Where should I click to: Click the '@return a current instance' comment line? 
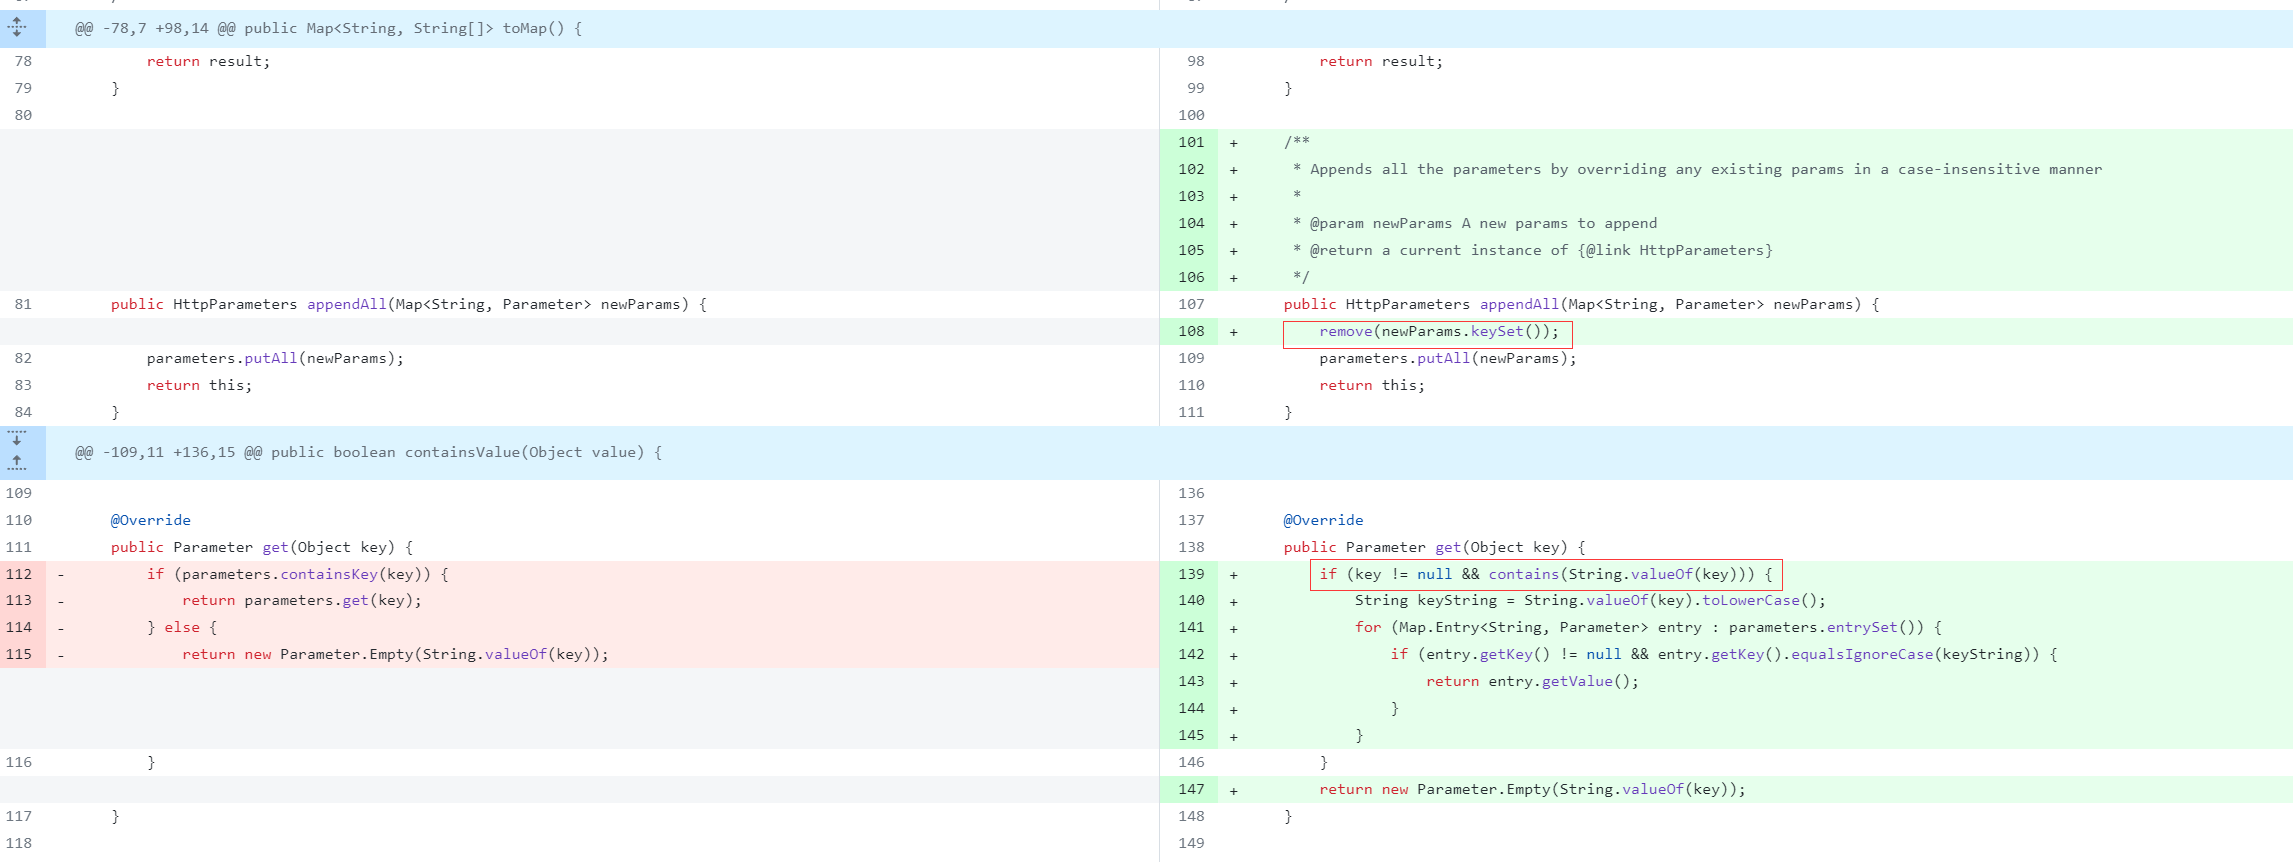(1532, 250)
